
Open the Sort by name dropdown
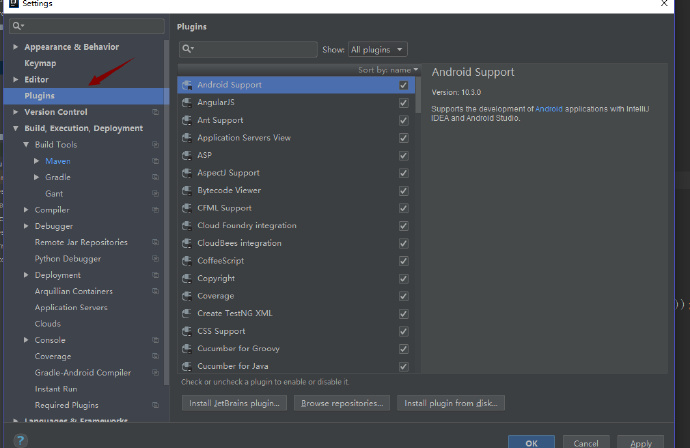[388, 70]
